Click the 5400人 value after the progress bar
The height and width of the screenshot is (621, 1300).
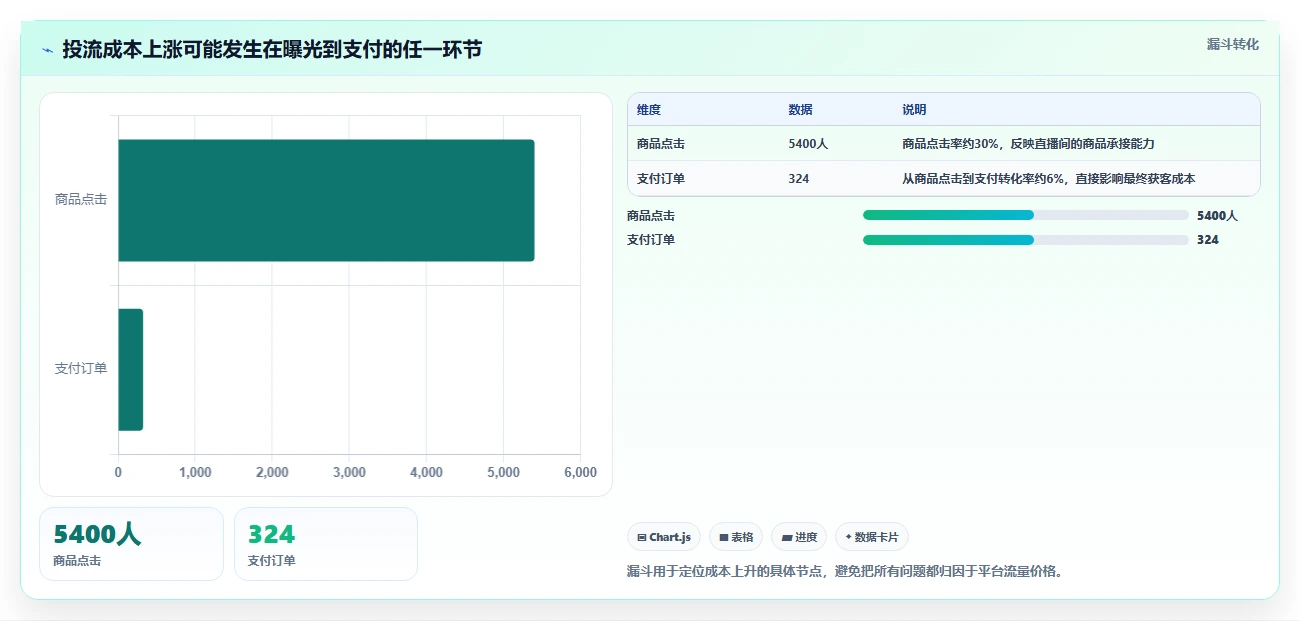click(1217, 216)
